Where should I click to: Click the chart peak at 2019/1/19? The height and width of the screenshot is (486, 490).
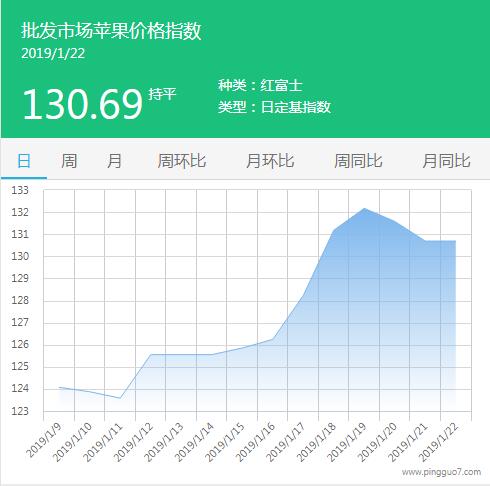(364, 208)
